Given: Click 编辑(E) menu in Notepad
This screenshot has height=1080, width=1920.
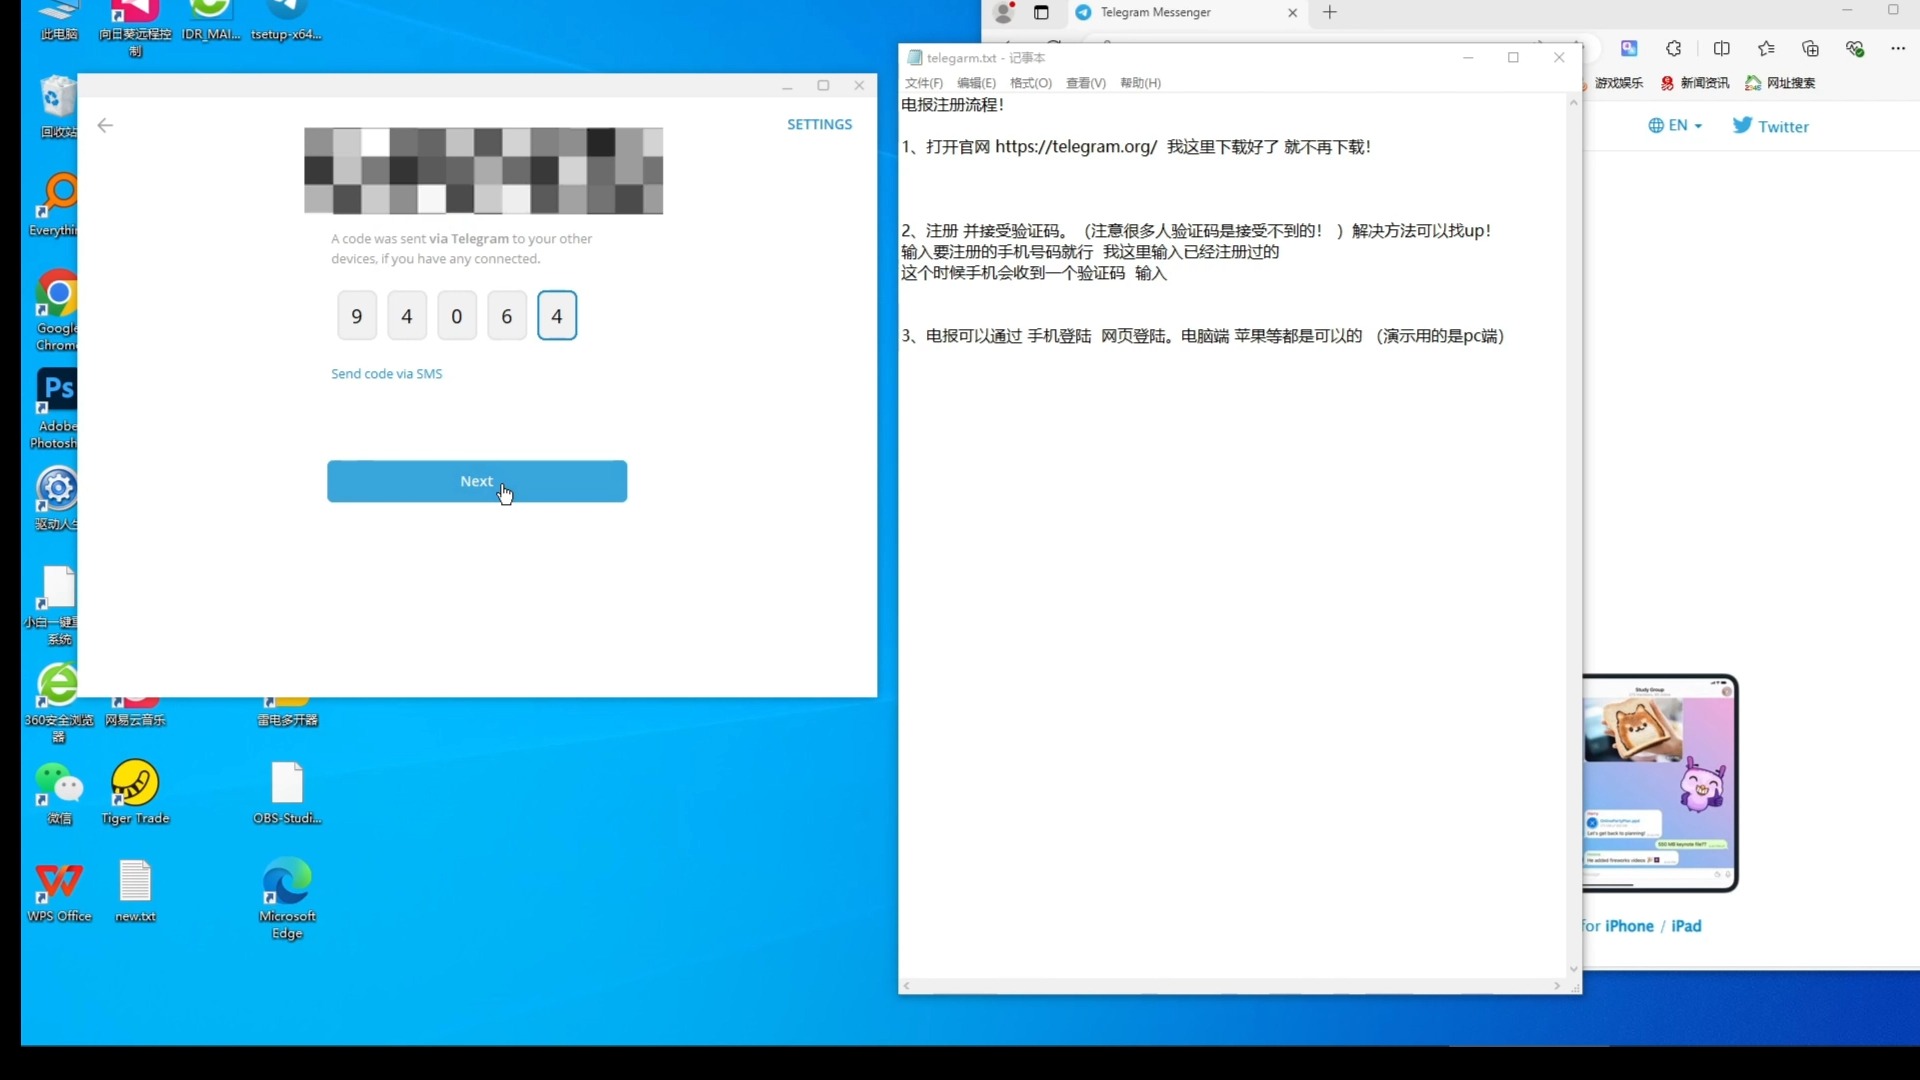Looking at the screenshot, I should [x=973, y=82].
